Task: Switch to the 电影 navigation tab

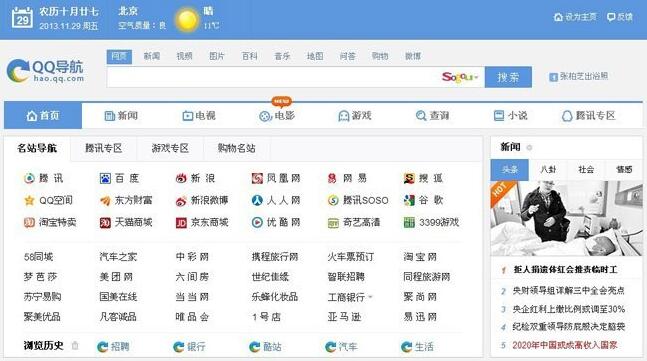Action: [277, 116]
